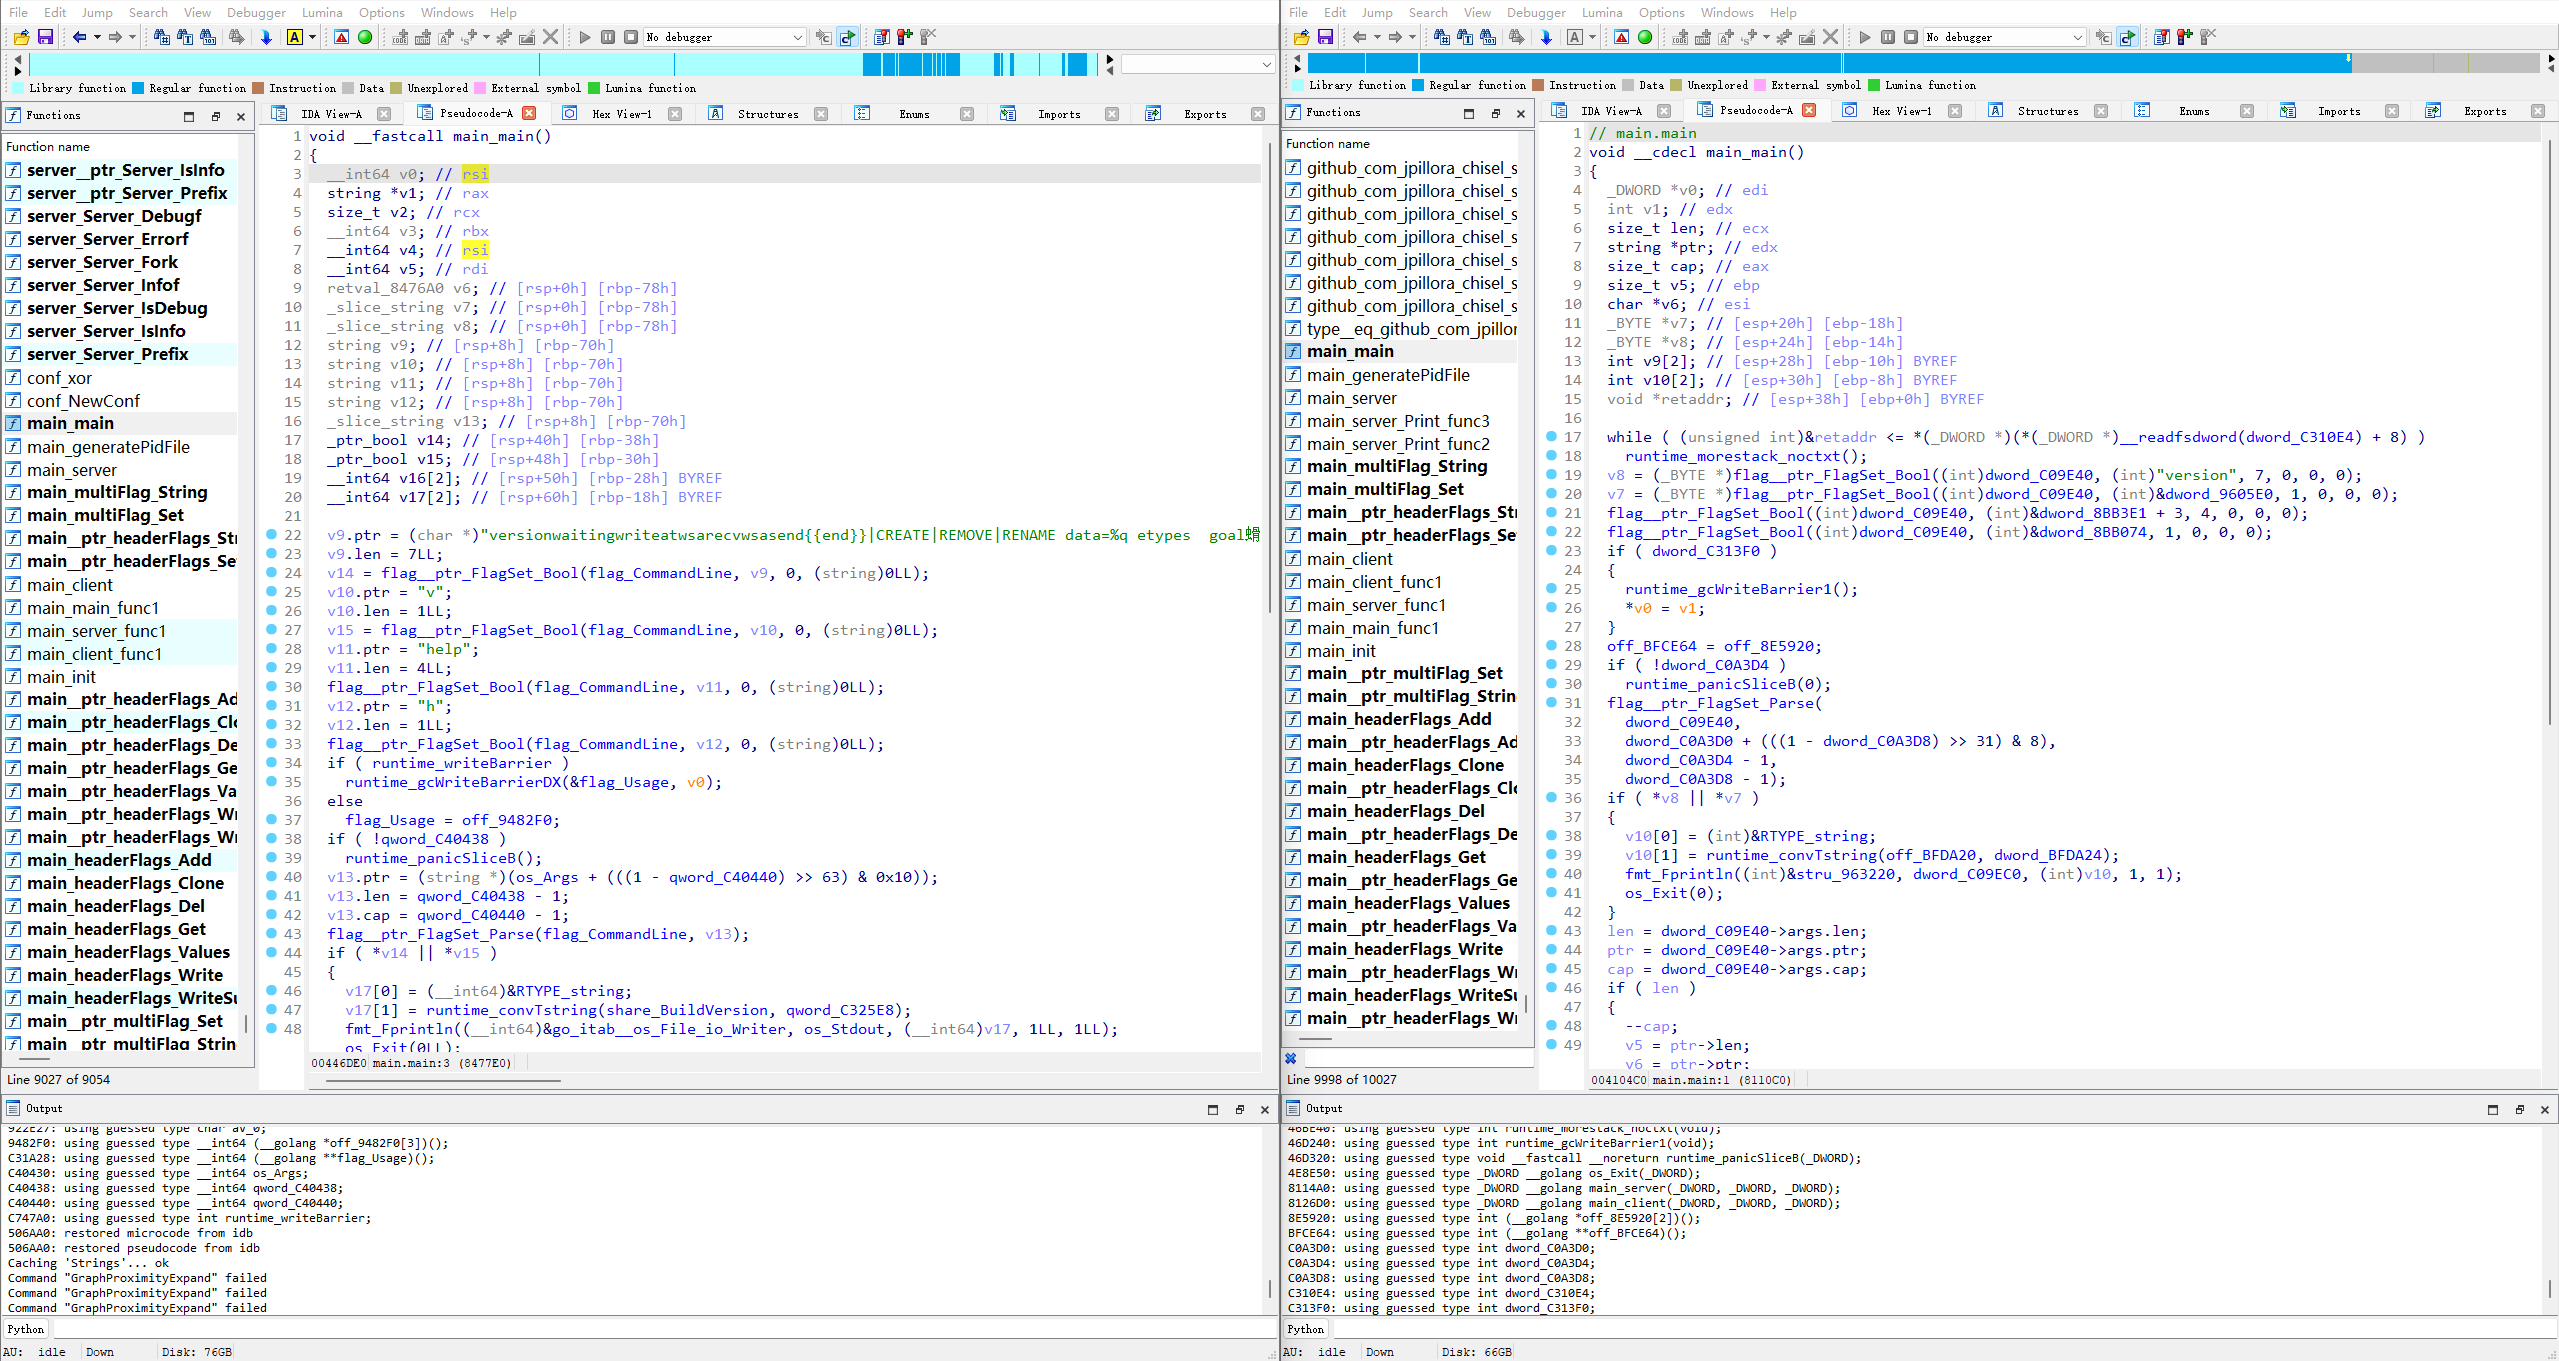Switch to Hex View-1 tab in left window

pos(620,114)
